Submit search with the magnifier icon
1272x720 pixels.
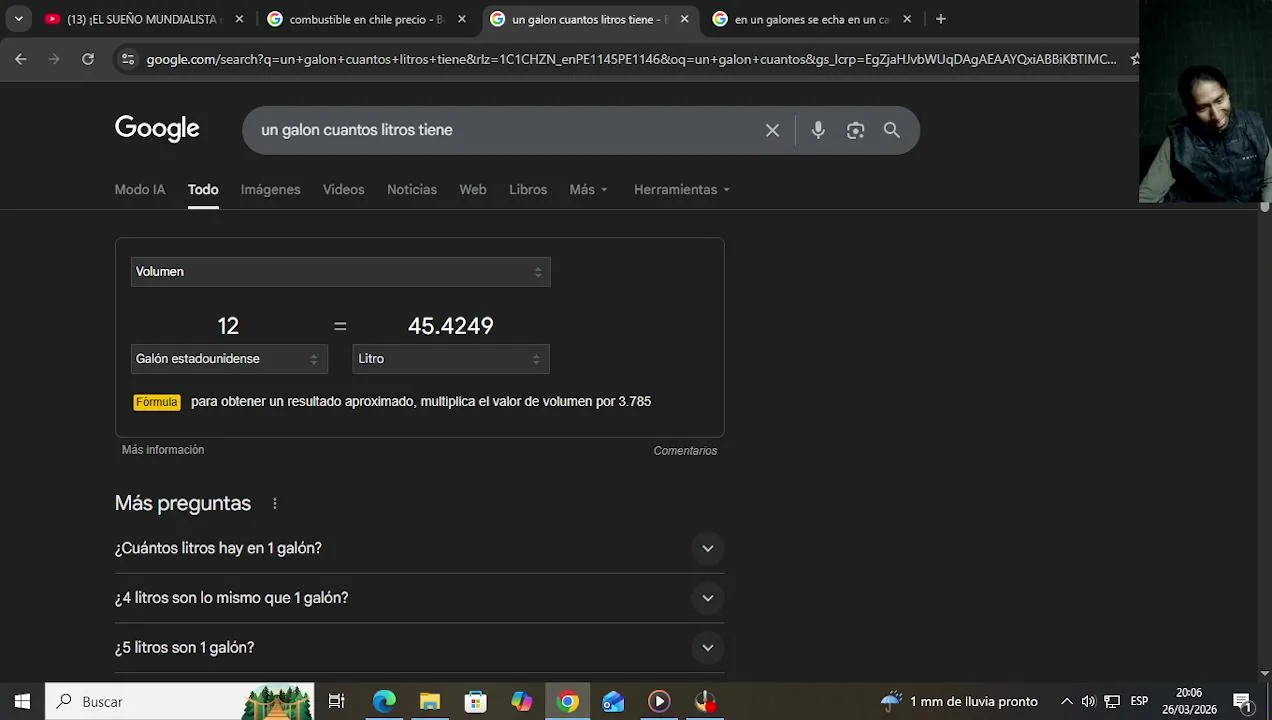pos(892,130)
